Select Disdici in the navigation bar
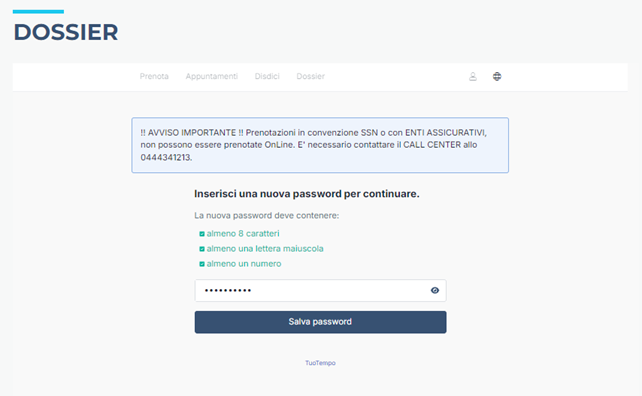This screenshot has width=642, height=396. point(267,76)
